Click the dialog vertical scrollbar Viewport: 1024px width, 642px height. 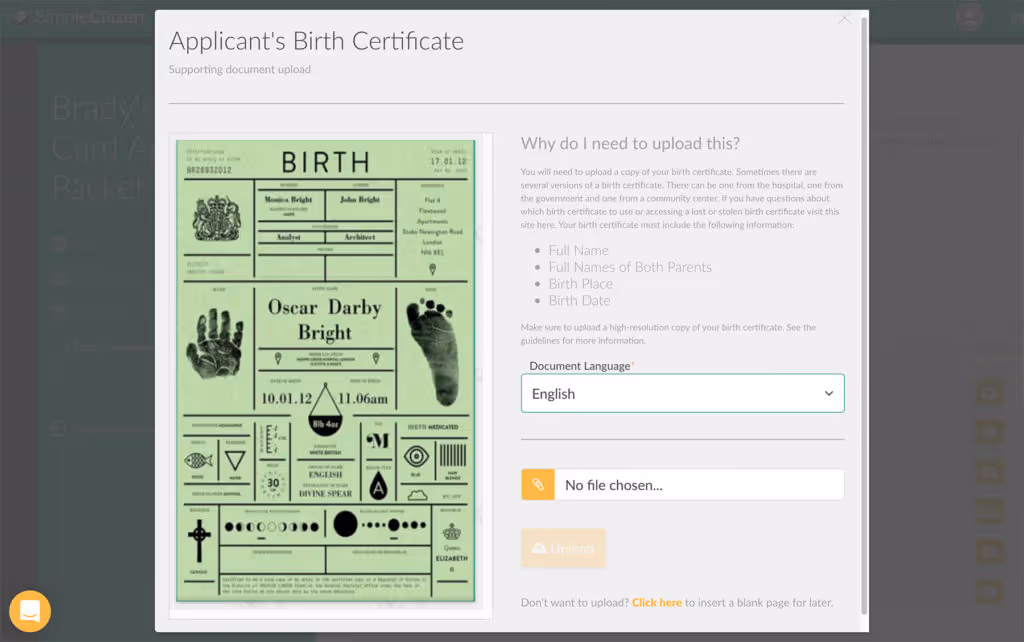click(864, 316)
